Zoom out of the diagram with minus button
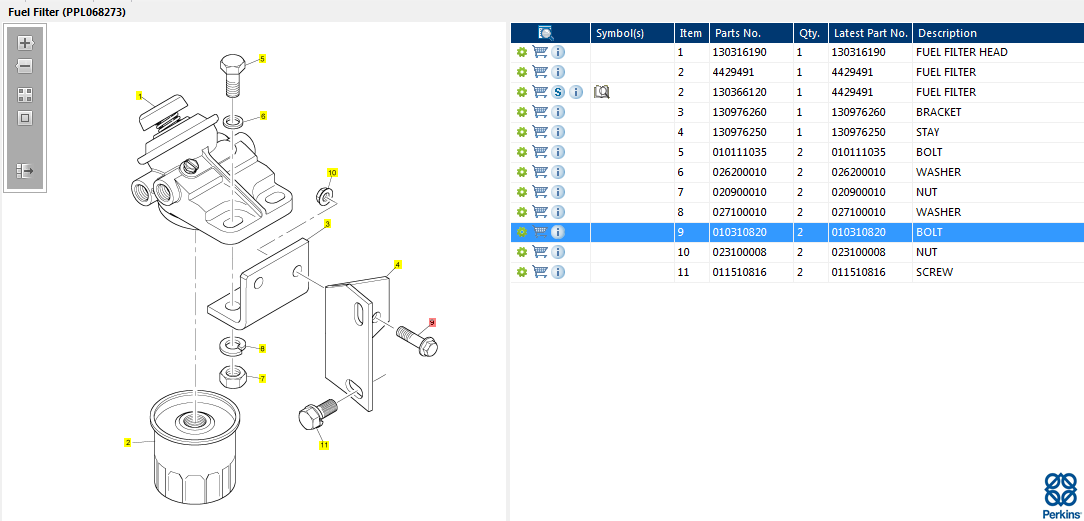 (25, 66)
